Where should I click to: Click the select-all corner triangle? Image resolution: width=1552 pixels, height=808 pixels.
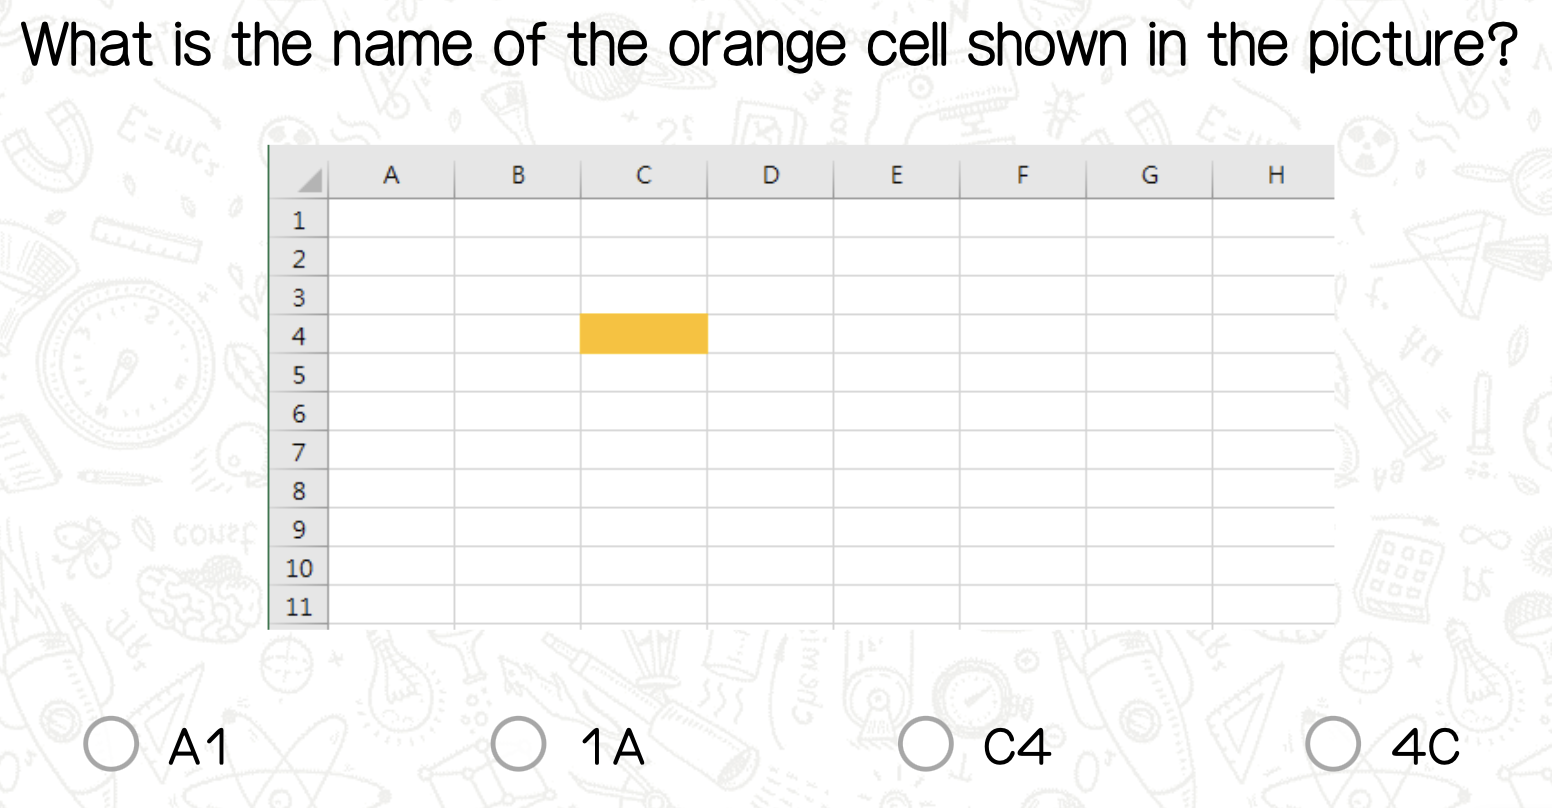309,181
